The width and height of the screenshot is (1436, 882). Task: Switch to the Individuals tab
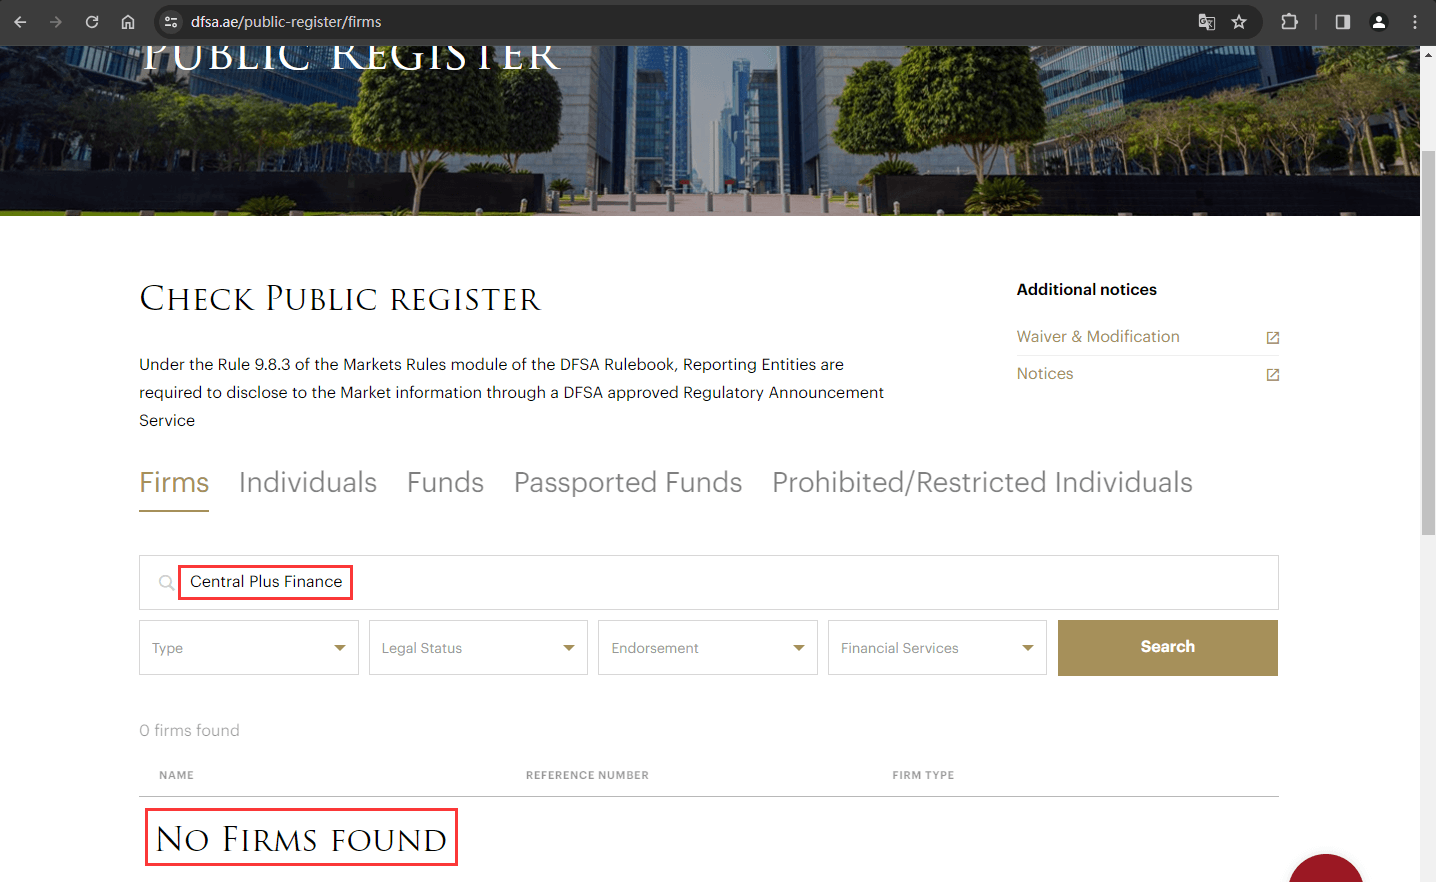tap(308, 483)
